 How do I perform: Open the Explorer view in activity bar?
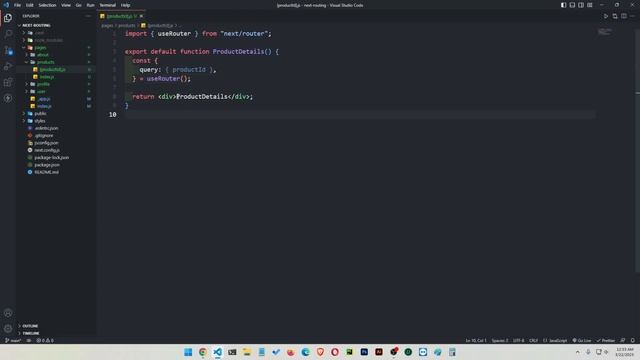coord(8,18)
